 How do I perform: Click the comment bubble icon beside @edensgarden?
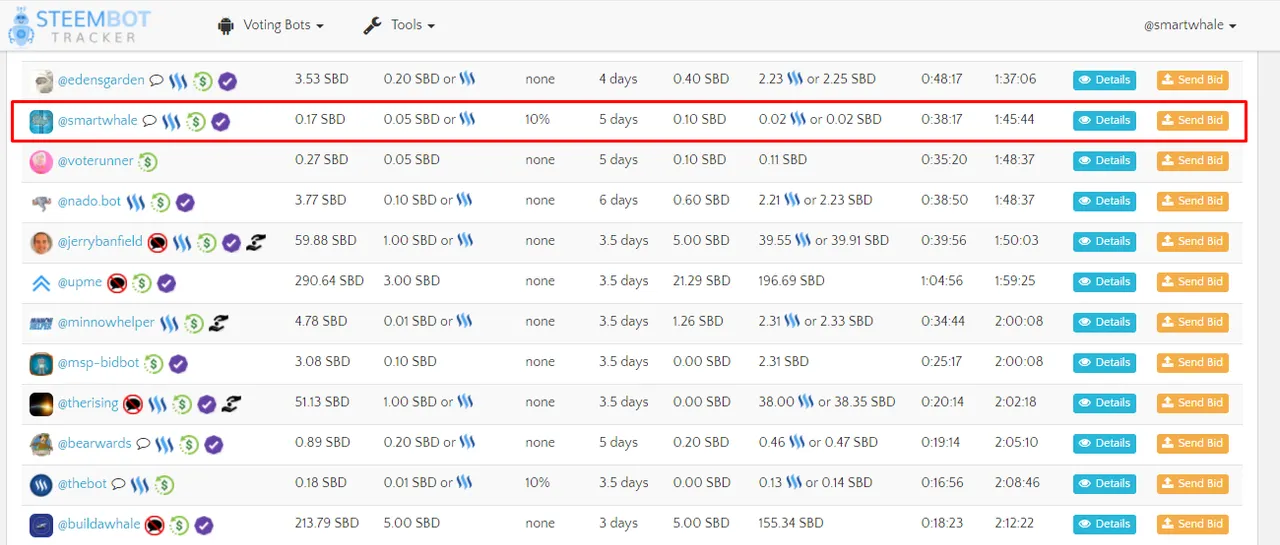pos(156,81)
